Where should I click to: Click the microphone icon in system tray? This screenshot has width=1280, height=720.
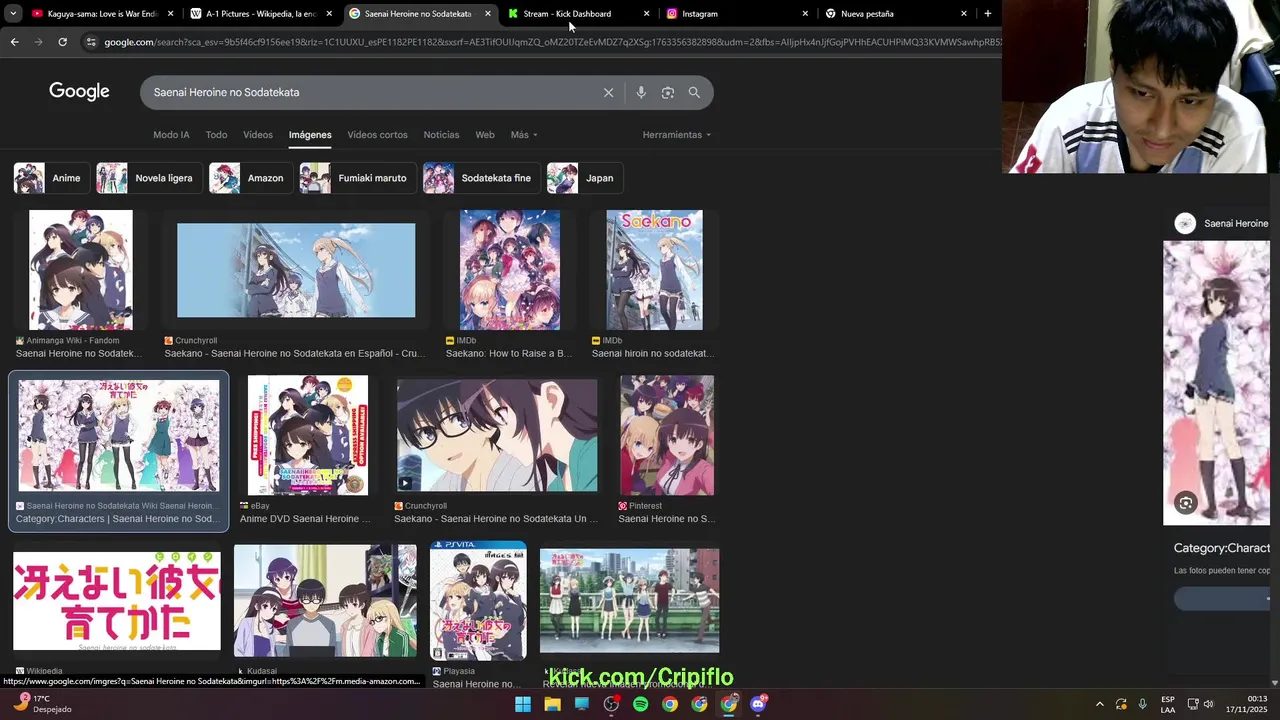pyautogui.click(x=1142, y=704)
